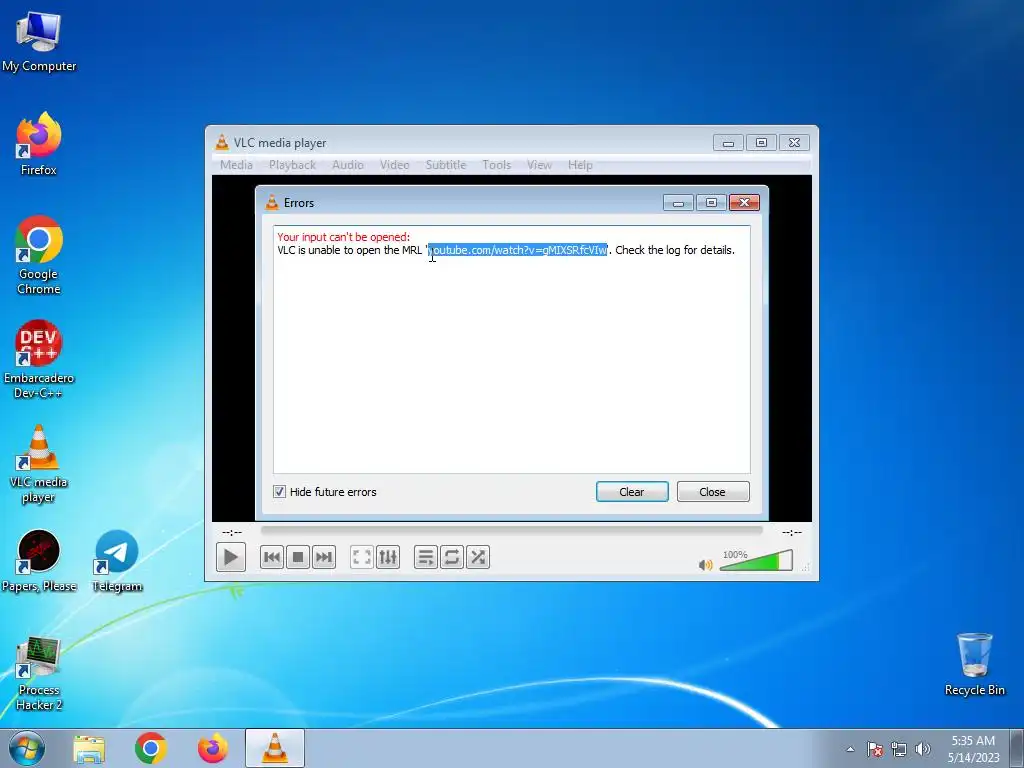Click the elapsed time label
Image resolution: width=1024 pixels, height=768 pixels.
point(232,532)
